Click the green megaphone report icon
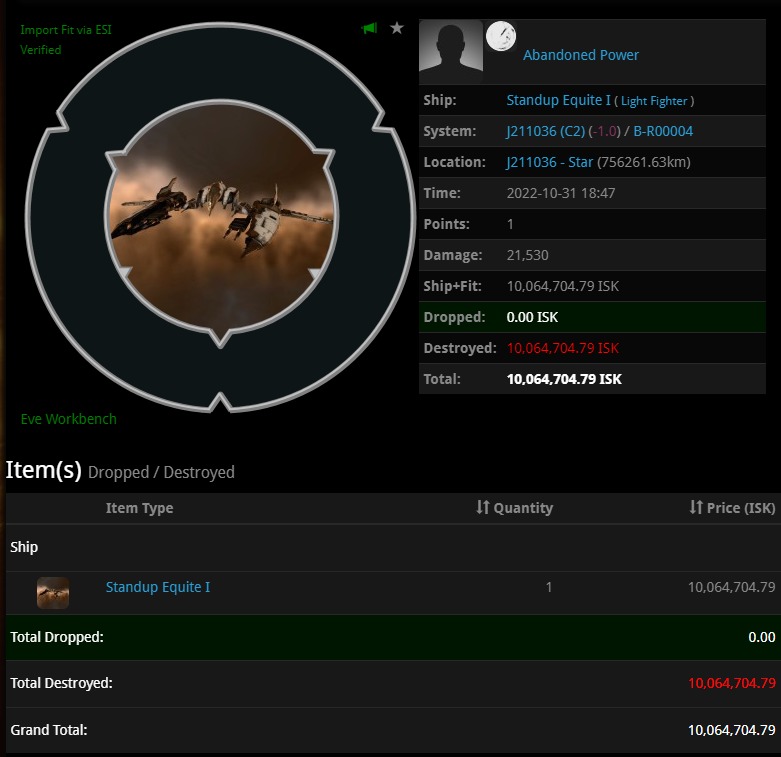 coord(369,28)
